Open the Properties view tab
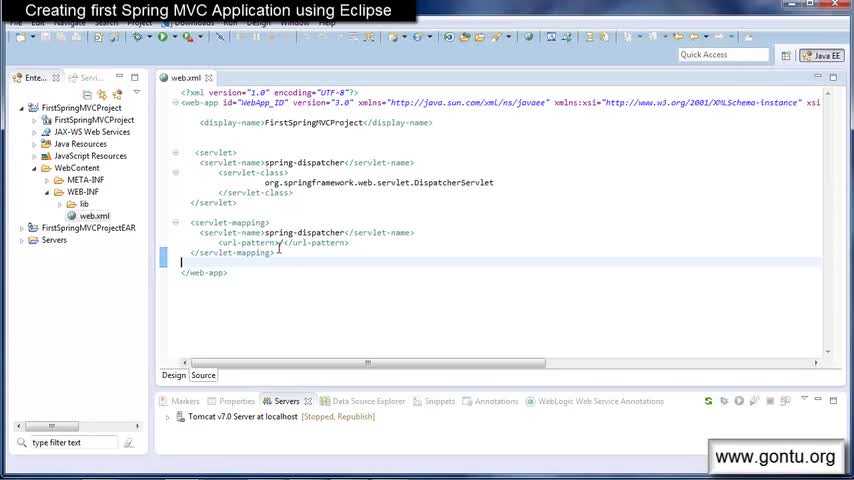Screen dimensions: 854x480 (x=231, y=402)
